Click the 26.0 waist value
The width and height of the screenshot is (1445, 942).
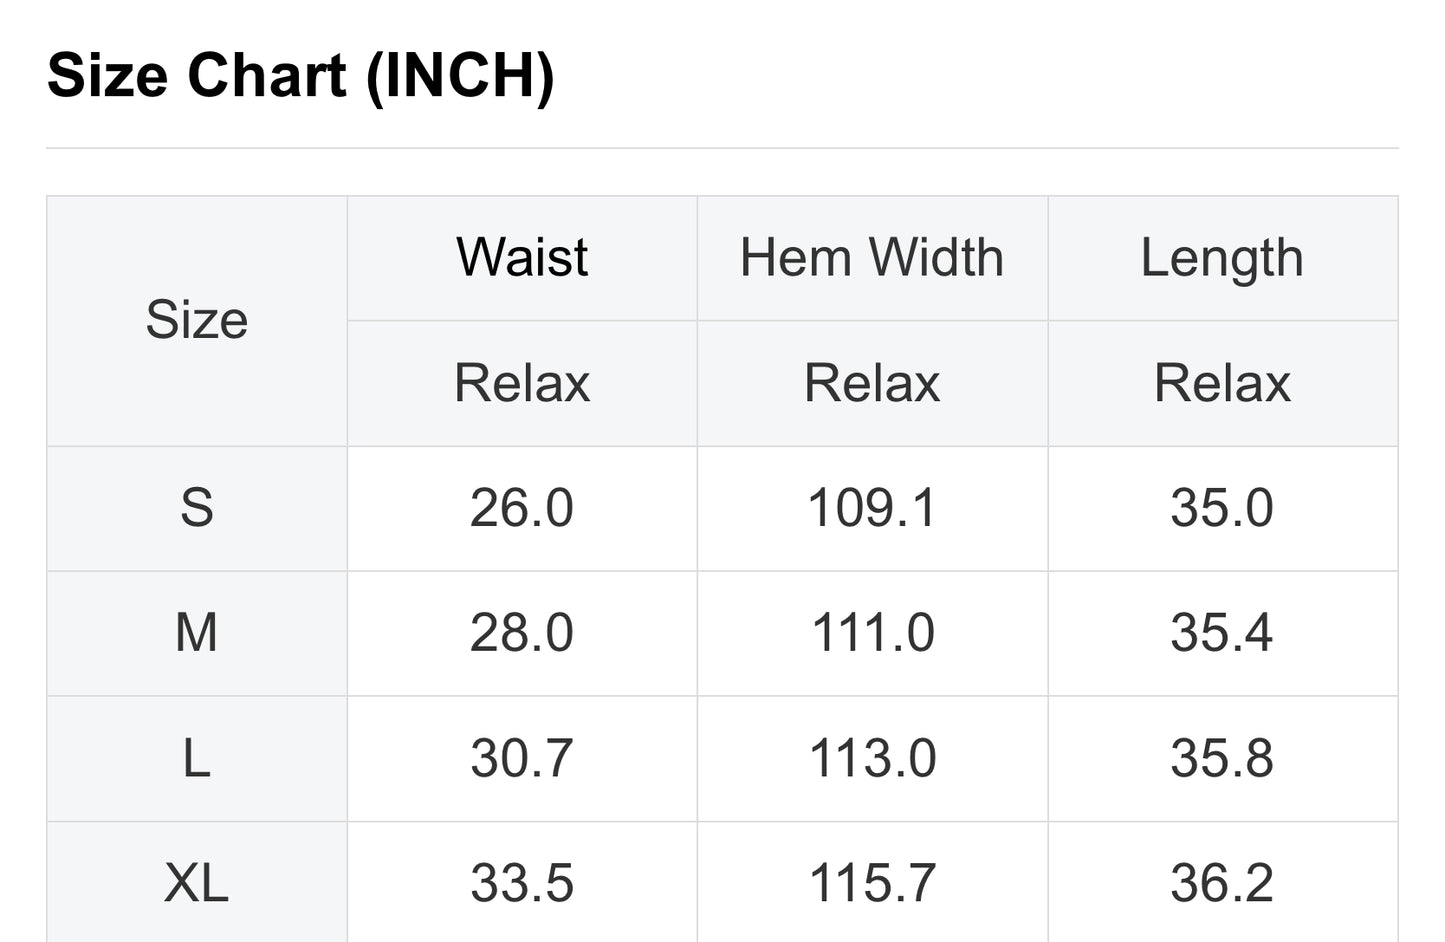(522, 508)
